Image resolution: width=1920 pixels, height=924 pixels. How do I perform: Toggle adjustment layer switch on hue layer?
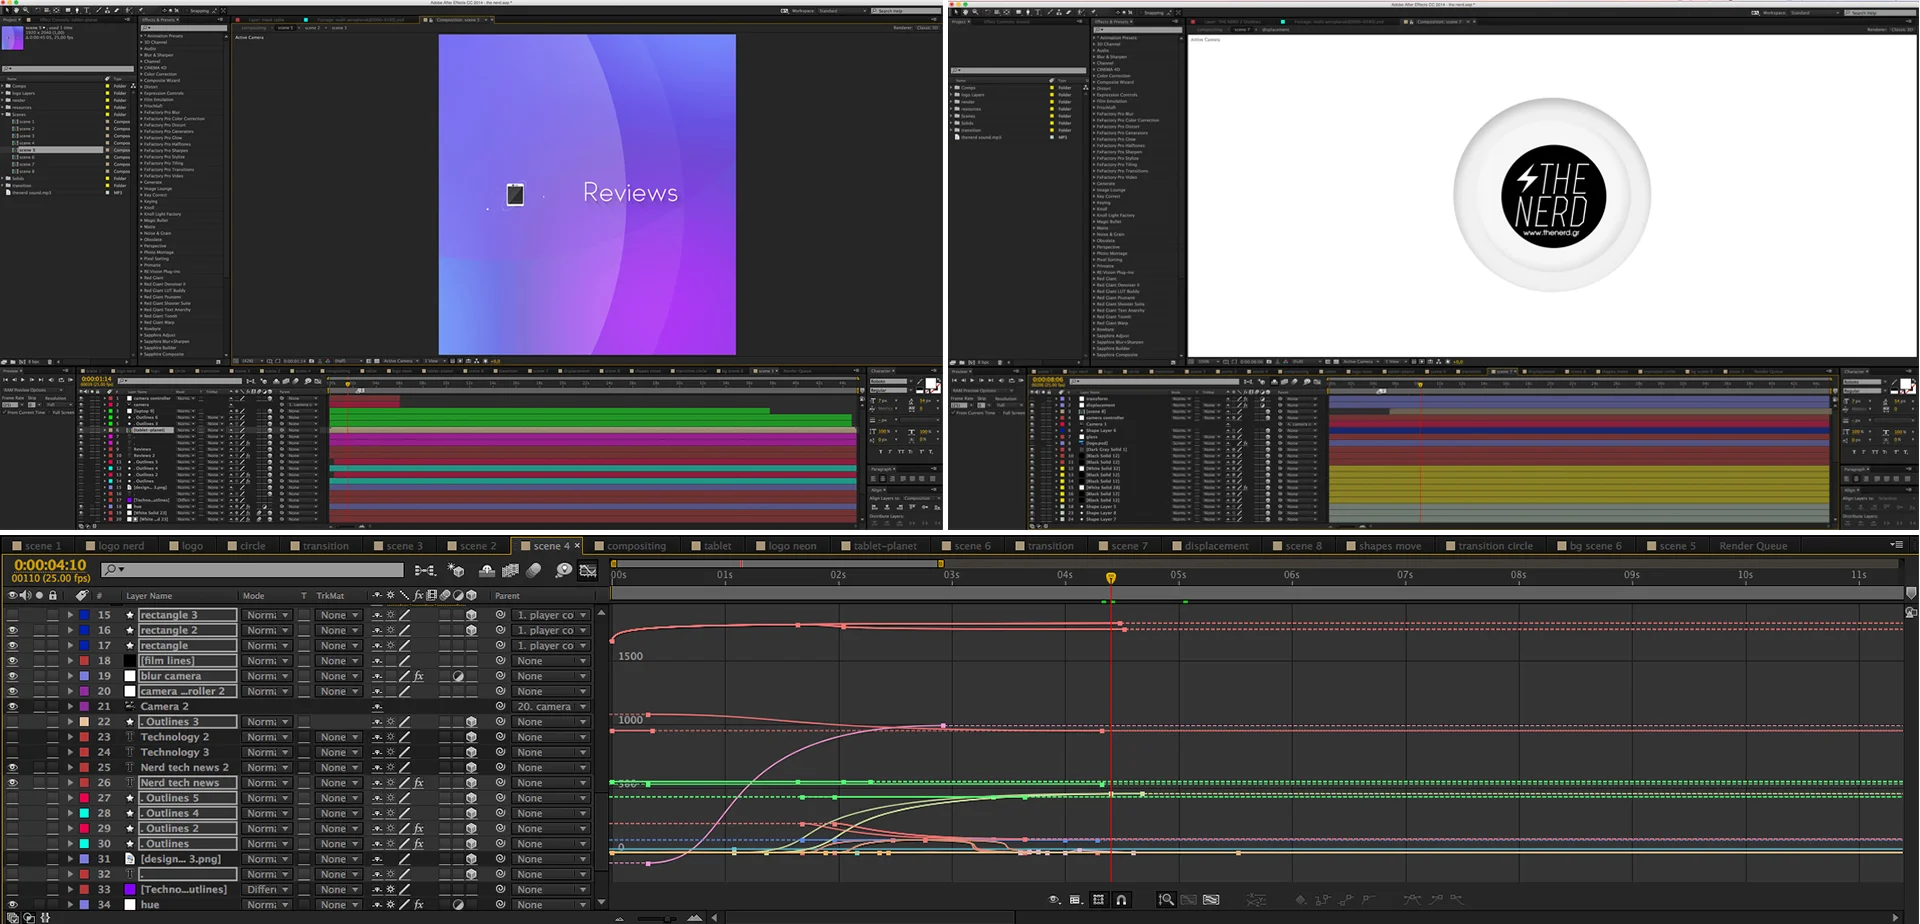pyautogui.click(x=458, y=905)
